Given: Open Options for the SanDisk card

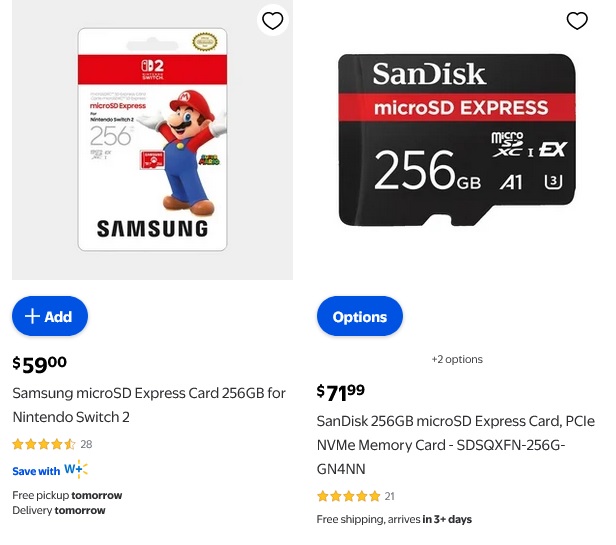Looking at the screenshot, I should point(359,316).
